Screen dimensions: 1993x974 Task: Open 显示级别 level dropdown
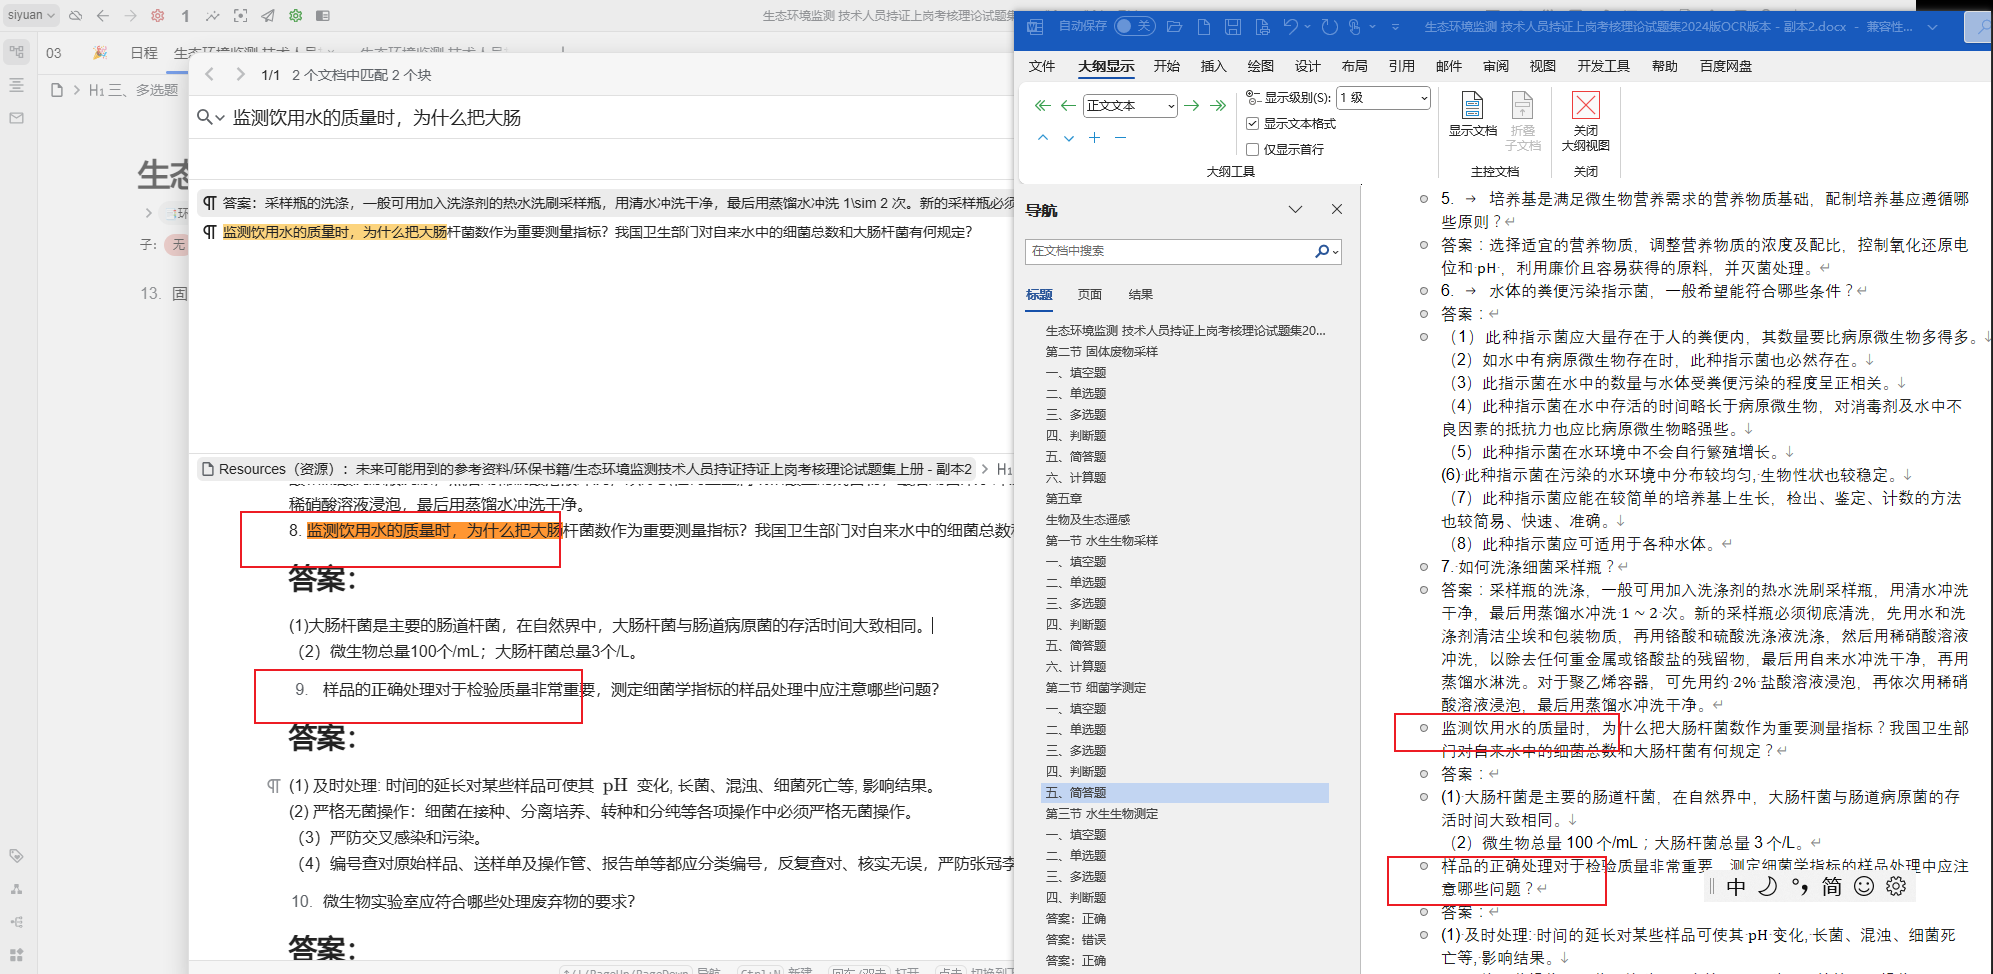coord(1384,97)
